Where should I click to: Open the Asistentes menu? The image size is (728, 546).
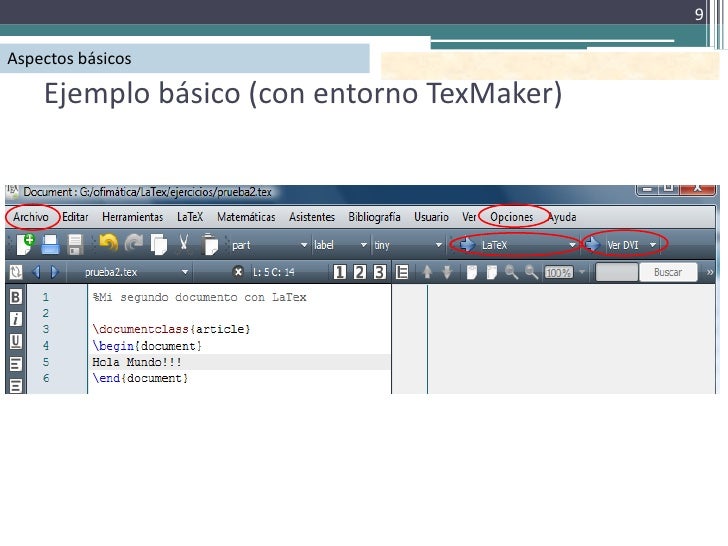(x=312, y=217)
